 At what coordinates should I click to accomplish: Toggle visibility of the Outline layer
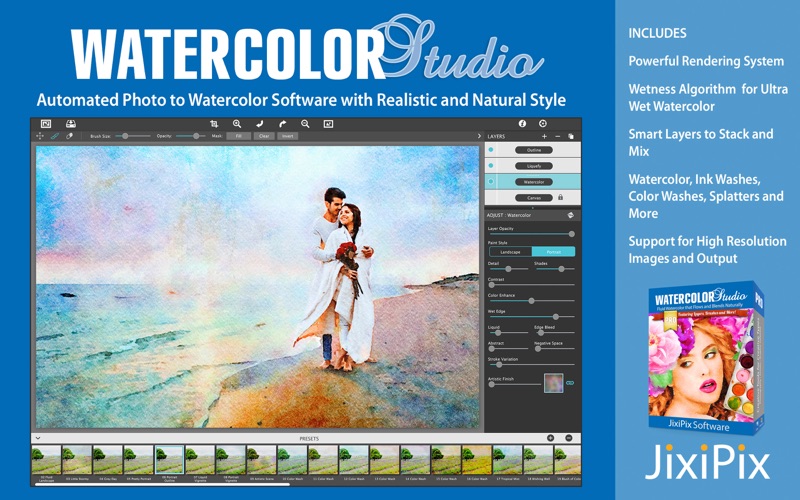[491, 149]
